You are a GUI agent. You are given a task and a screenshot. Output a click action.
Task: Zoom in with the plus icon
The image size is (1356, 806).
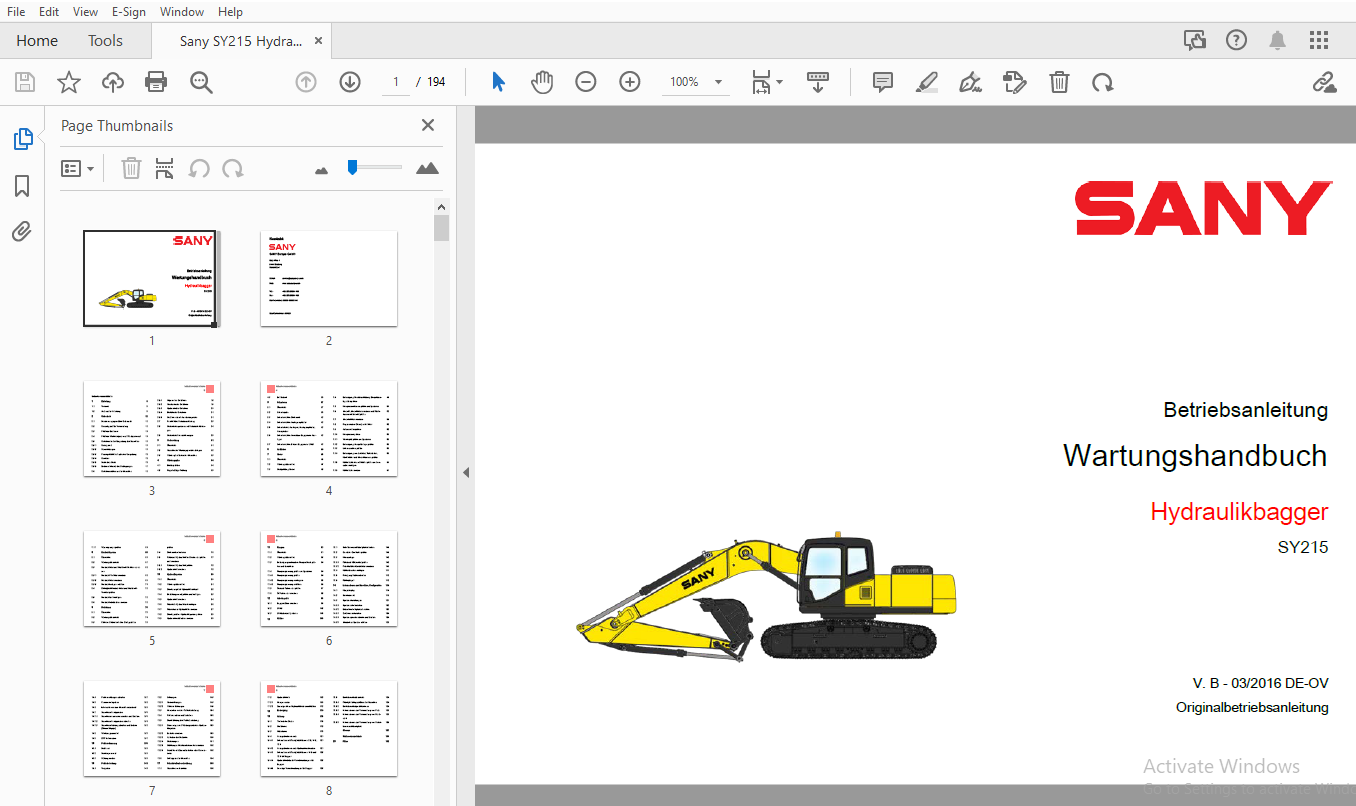[630, 82]
